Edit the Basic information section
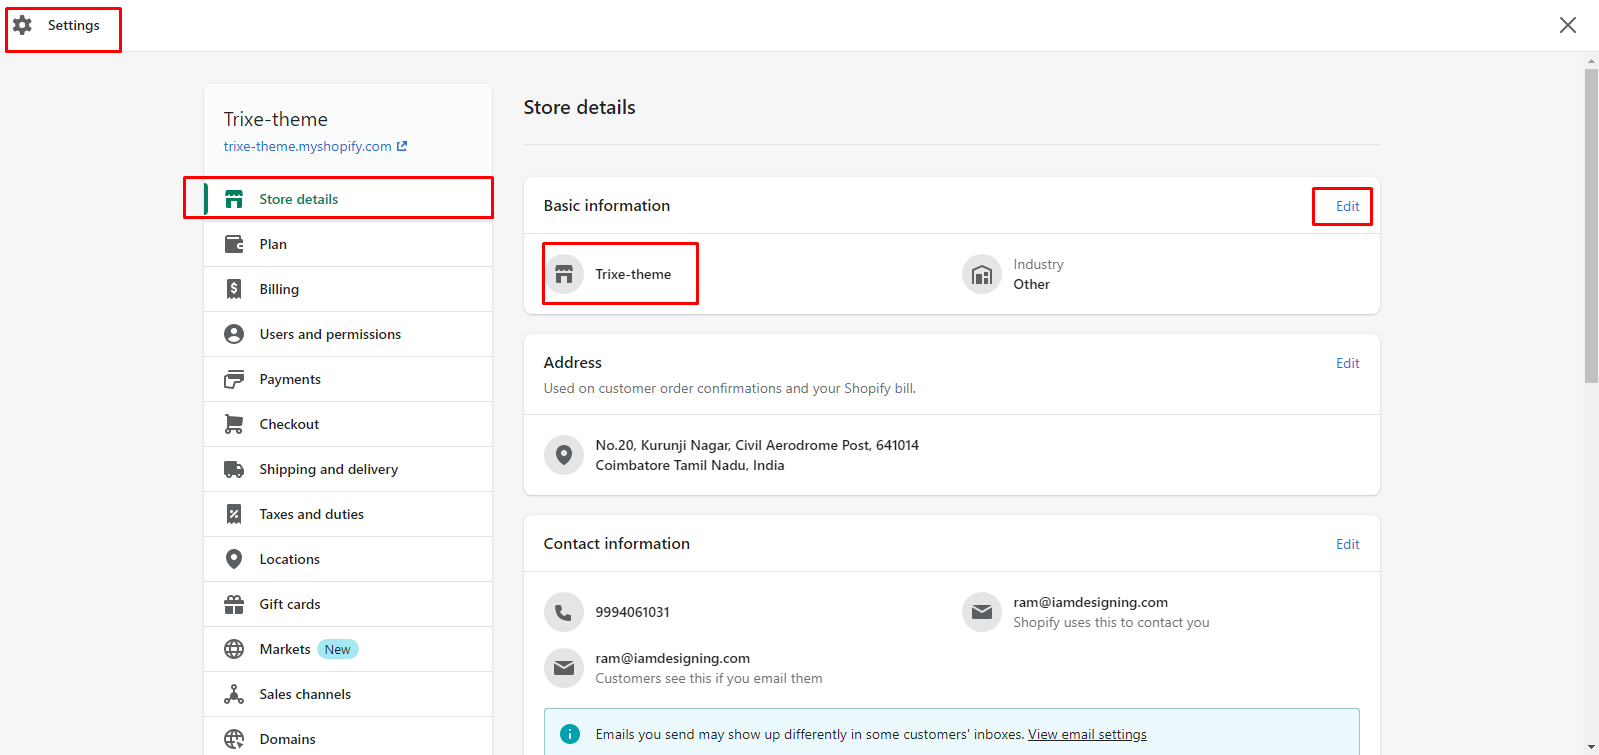This screenshot has width=1599, height=755. click(1347, 206)
